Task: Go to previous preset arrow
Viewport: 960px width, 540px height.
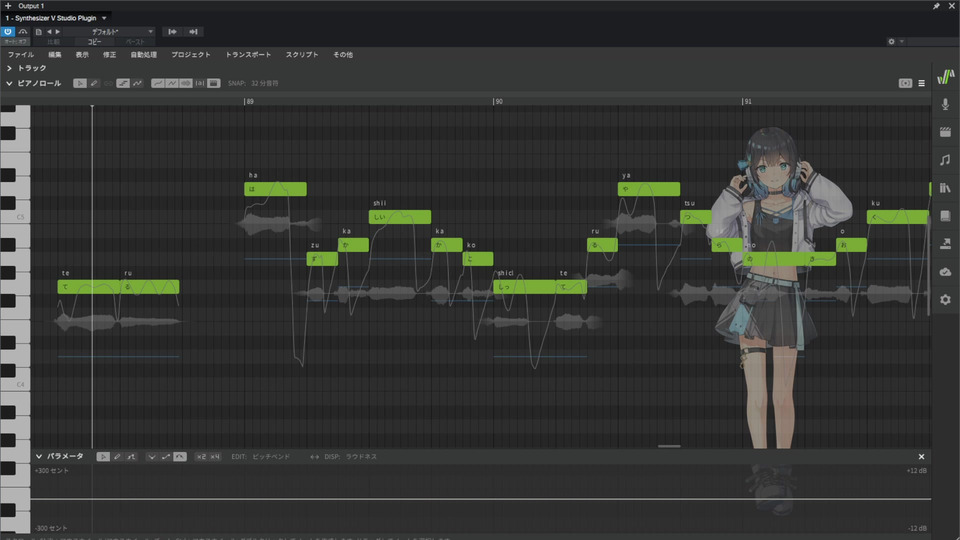Action: 49,31
